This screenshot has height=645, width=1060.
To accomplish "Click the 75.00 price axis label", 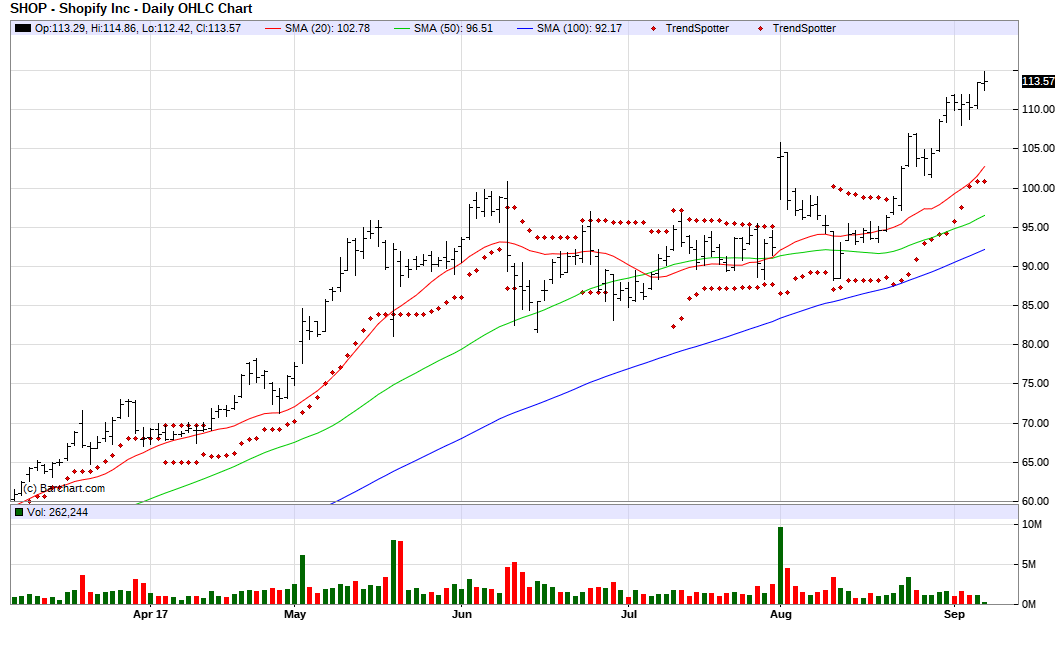I will tap(1038, 383).
